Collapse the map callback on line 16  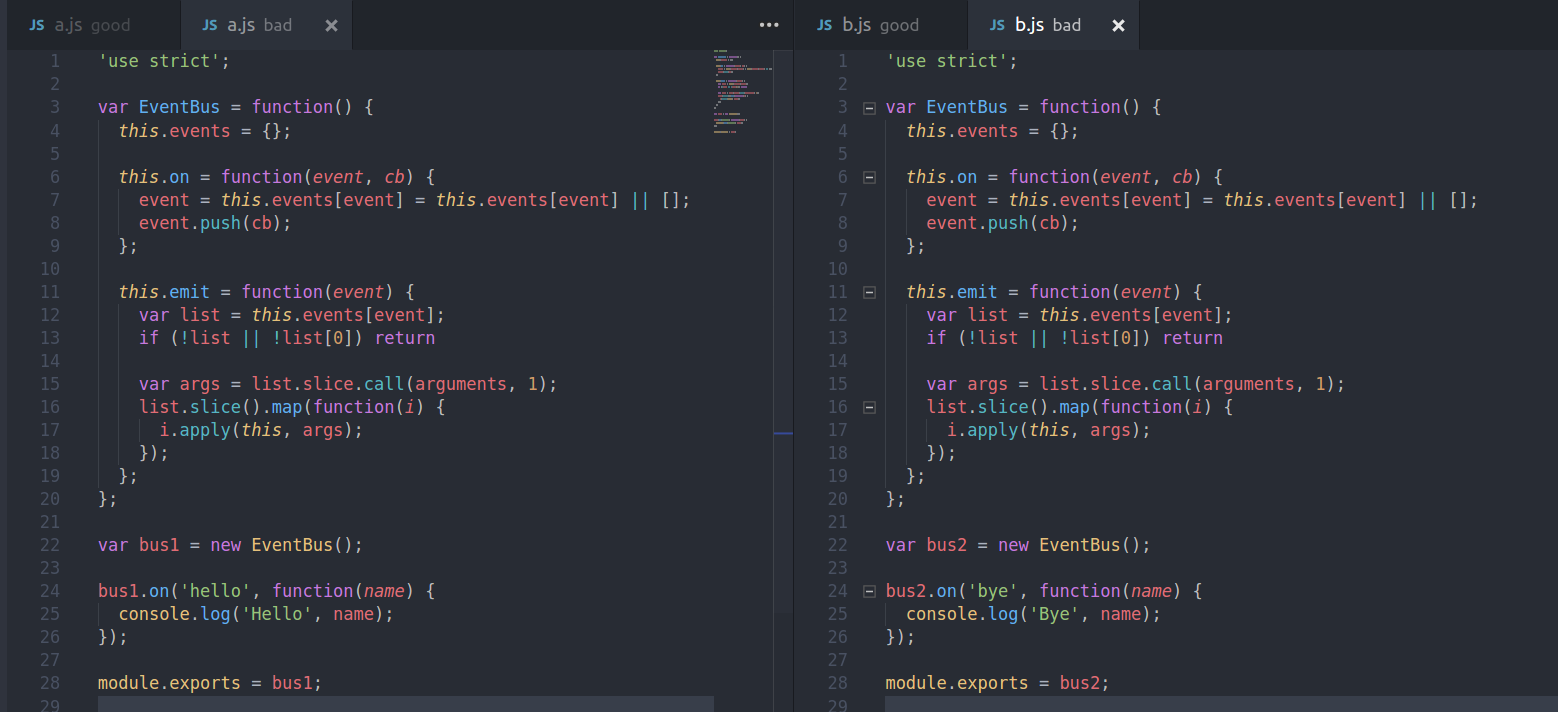pyautogui.click(x=869, y=407)
